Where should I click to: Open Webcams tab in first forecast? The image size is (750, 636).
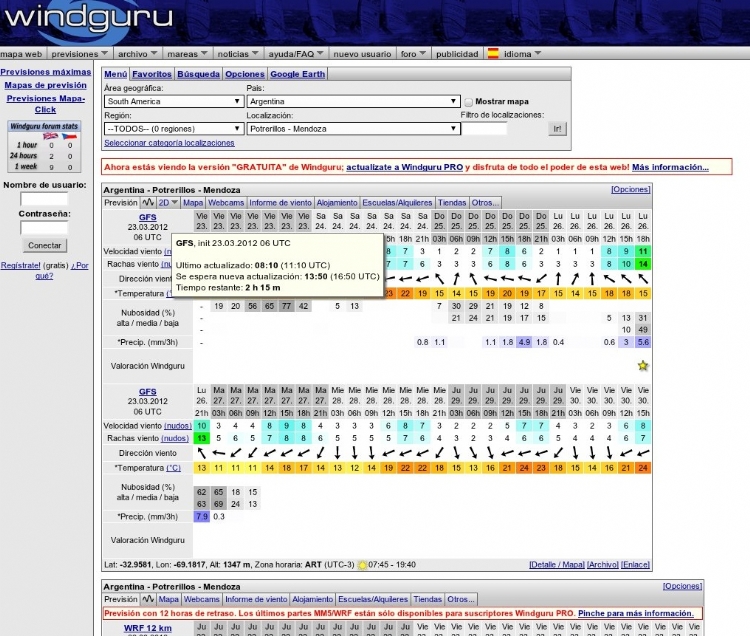click(x=226, y=203)
